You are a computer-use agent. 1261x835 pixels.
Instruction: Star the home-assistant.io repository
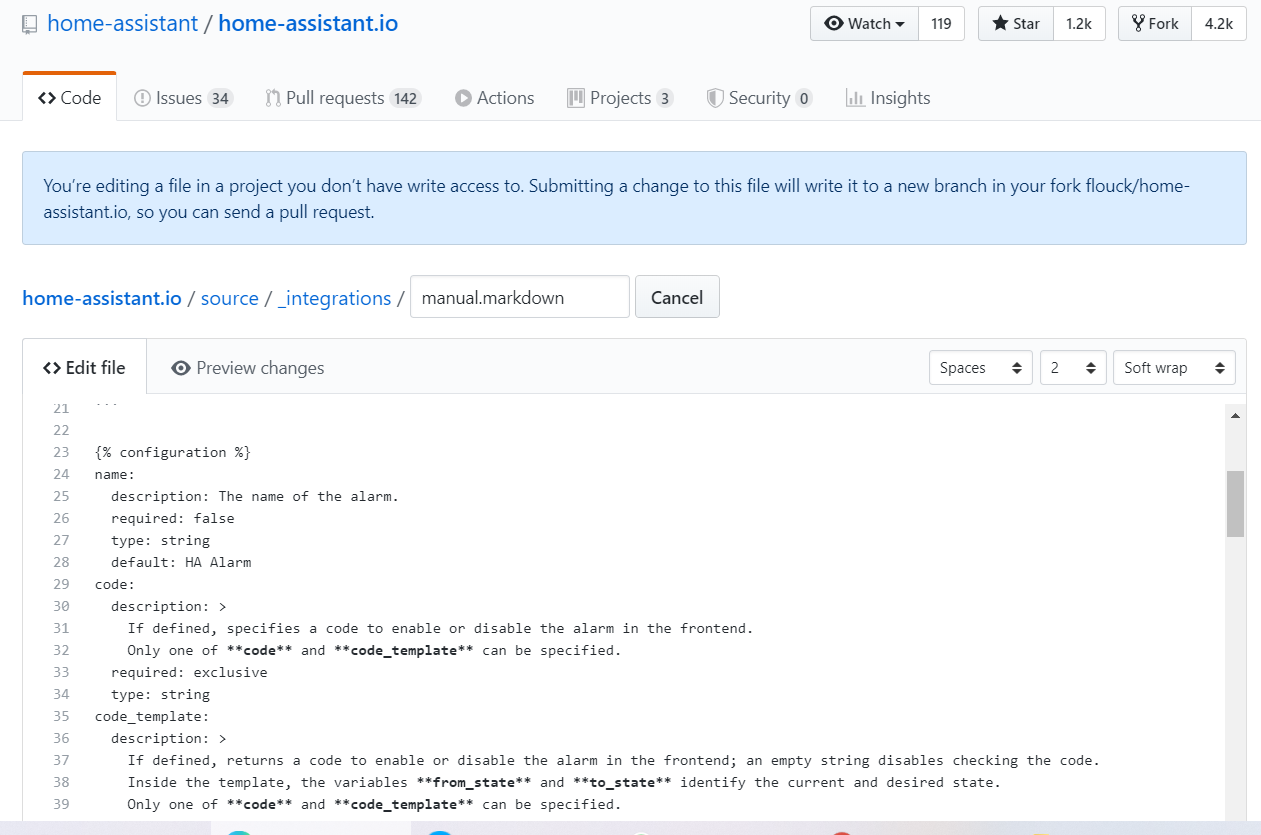pos(1016,24)
